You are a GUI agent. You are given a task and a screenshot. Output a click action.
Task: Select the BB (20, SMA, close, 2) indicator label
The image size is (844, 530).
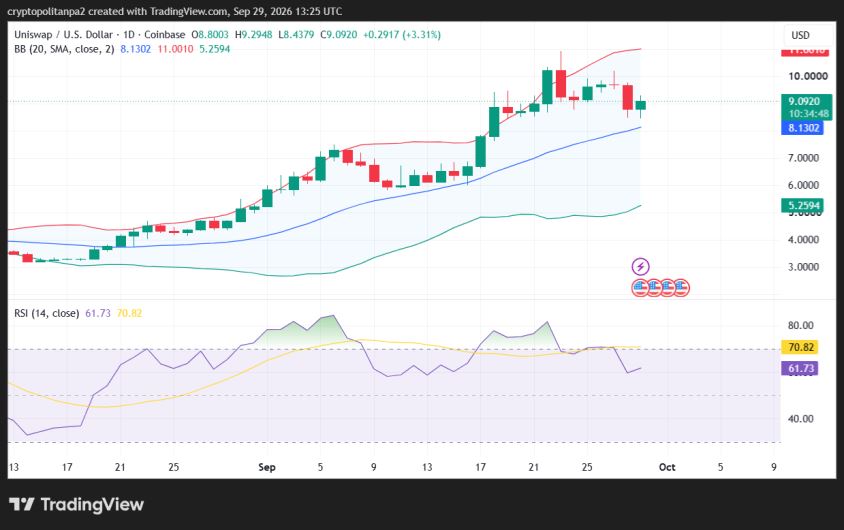click(64, 49)
